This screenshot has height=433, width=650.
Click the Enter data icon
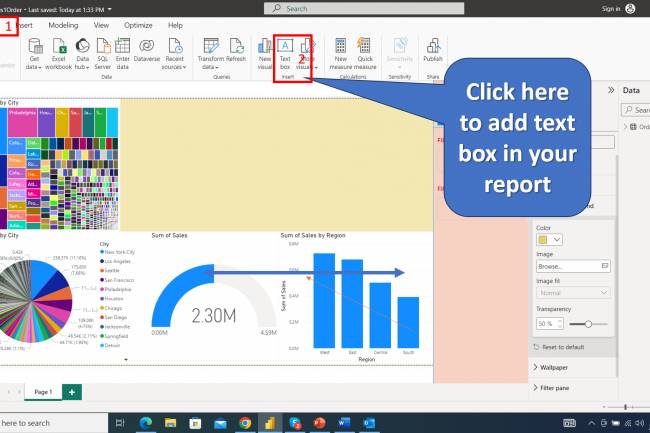pos(123,46)
